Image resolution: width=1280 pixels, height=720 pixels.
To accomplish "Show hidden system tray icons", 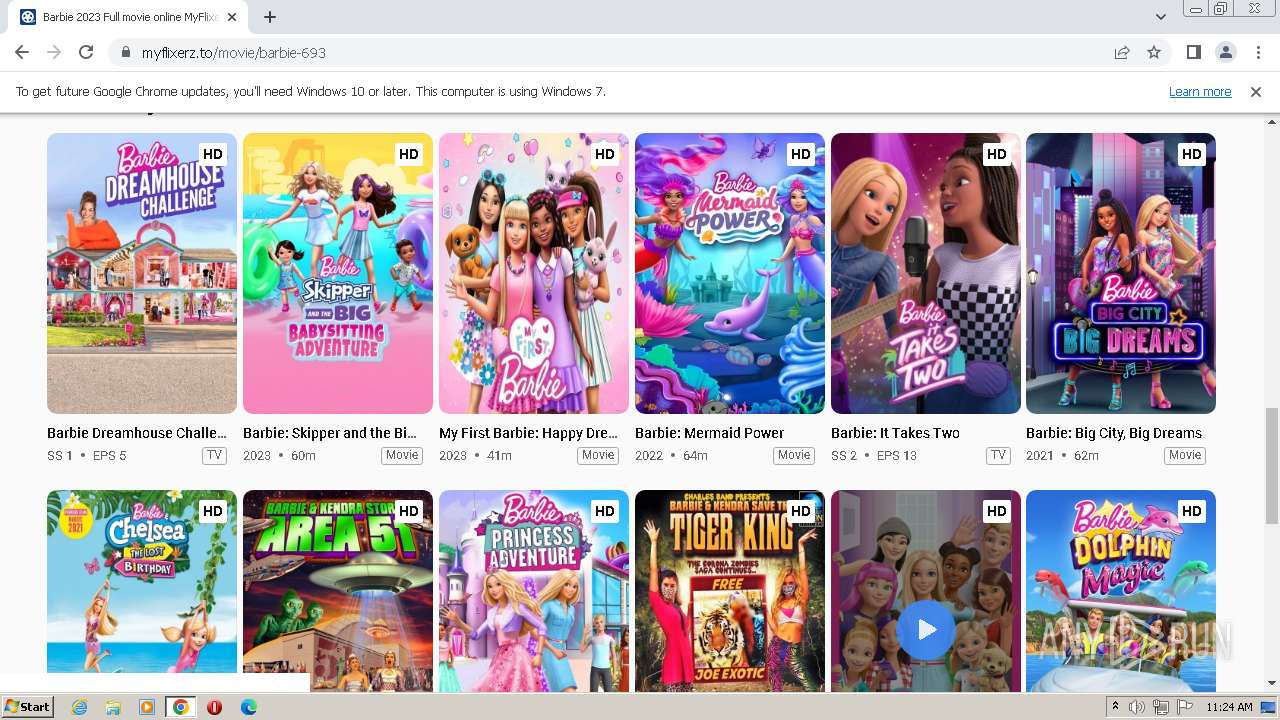I will click(x=1116, y=707).
